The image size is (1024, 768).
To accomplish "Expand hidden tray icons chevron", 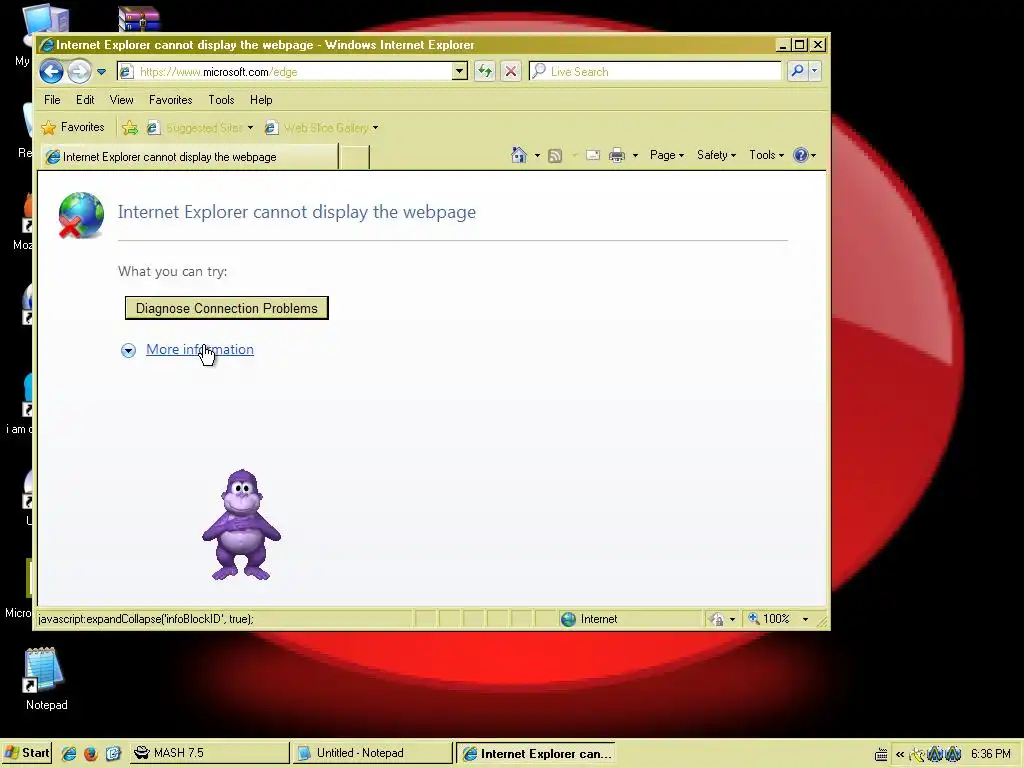I will coord(900,754).
